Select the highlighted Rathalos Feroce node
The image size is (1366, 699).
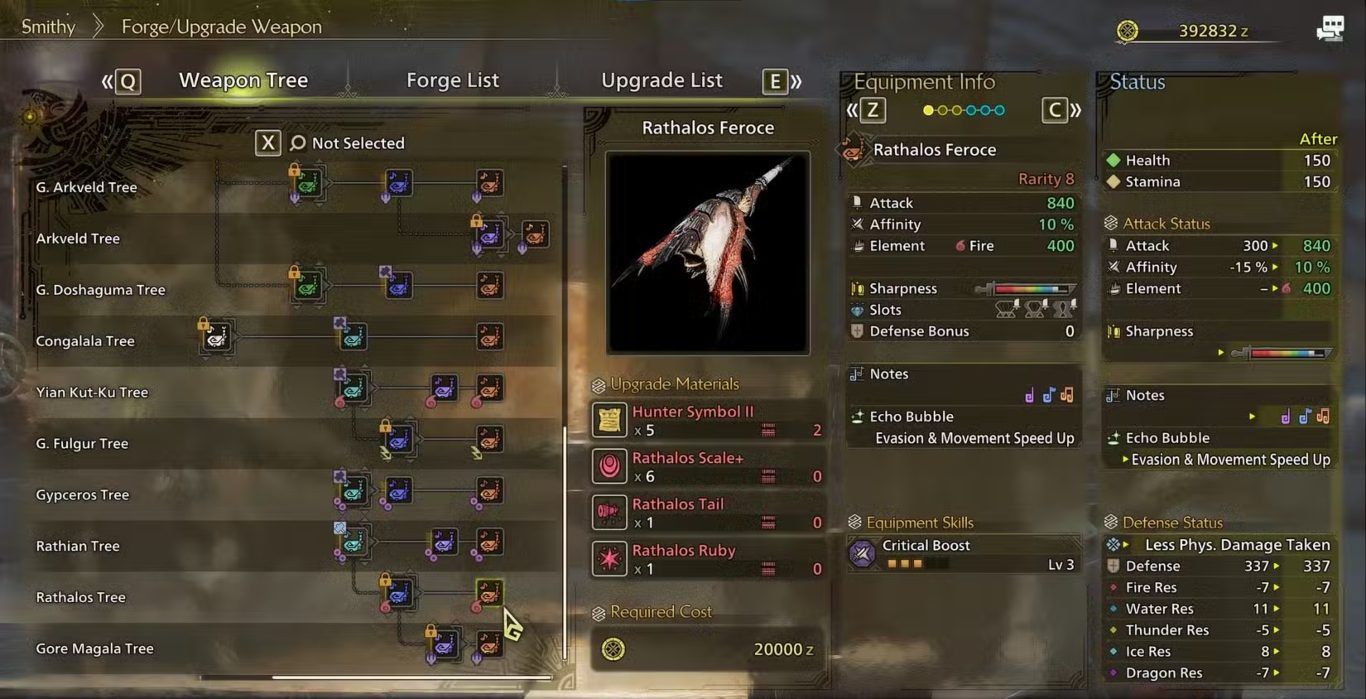point(489,593)
